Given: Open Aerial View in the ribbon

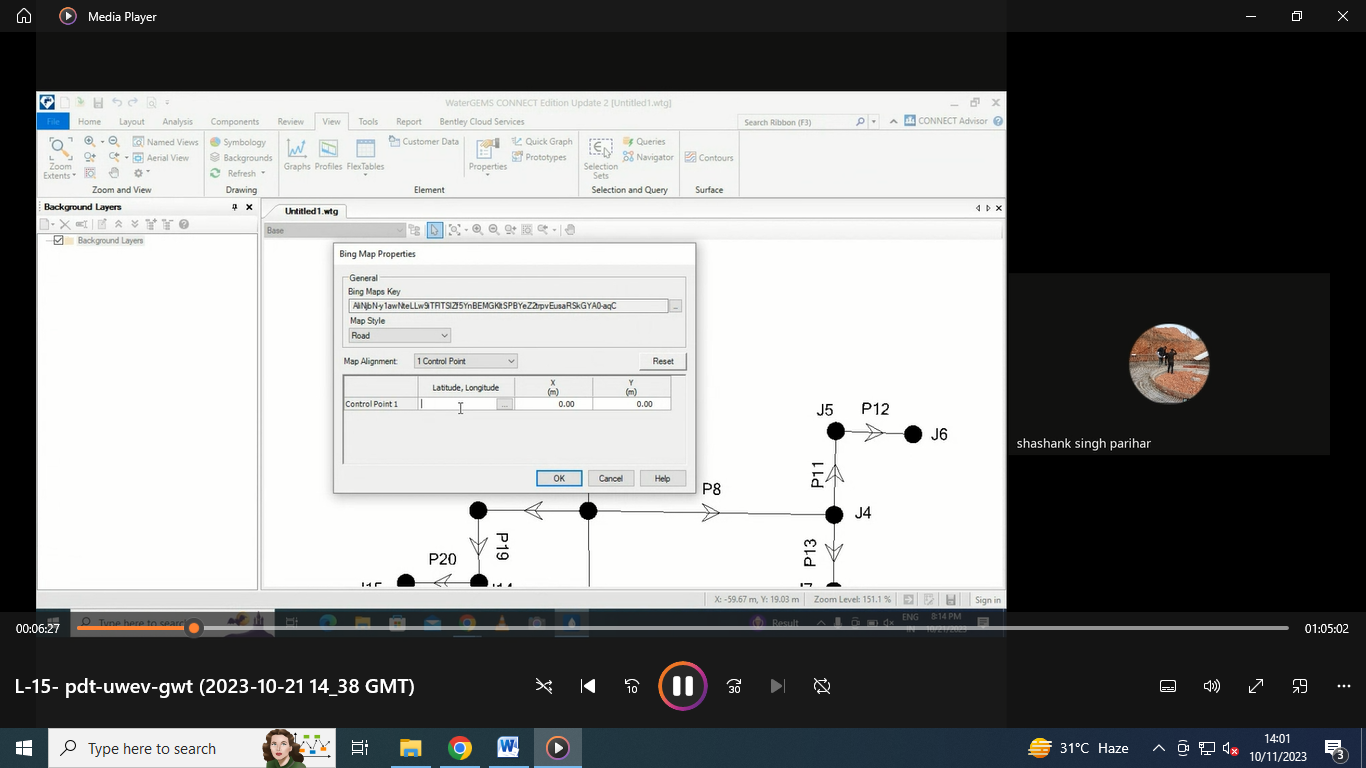Looking at the screenshot, I should click(161, 158).
